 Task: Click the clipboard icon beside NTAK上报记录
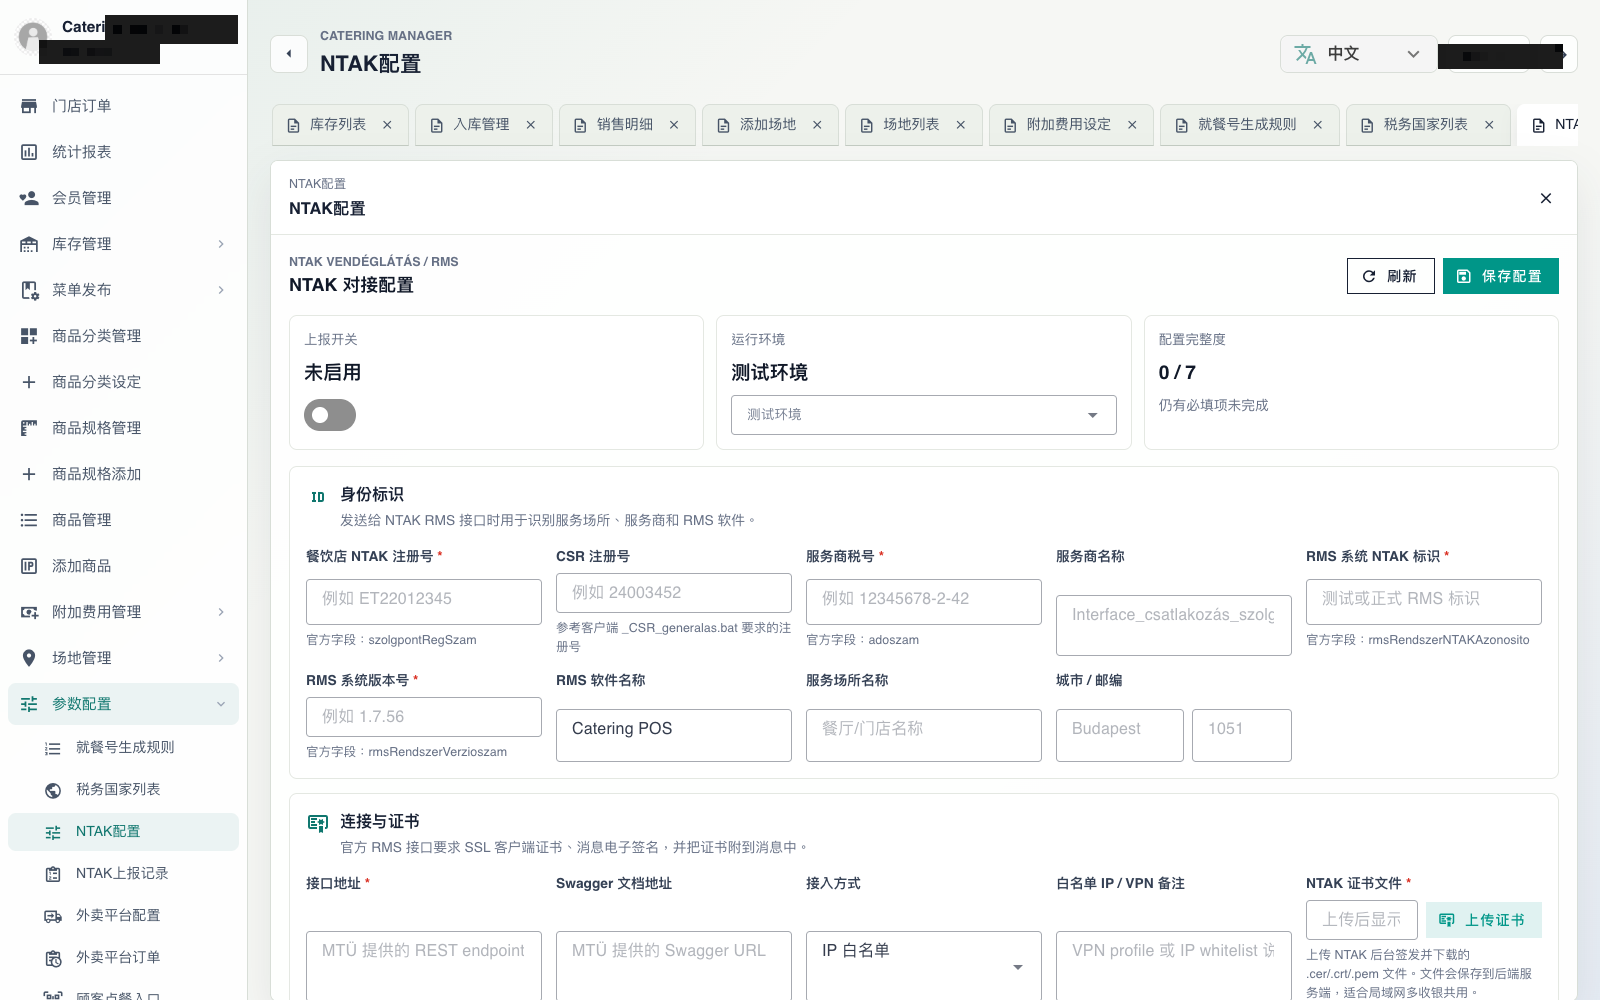[x=53, y=874]
